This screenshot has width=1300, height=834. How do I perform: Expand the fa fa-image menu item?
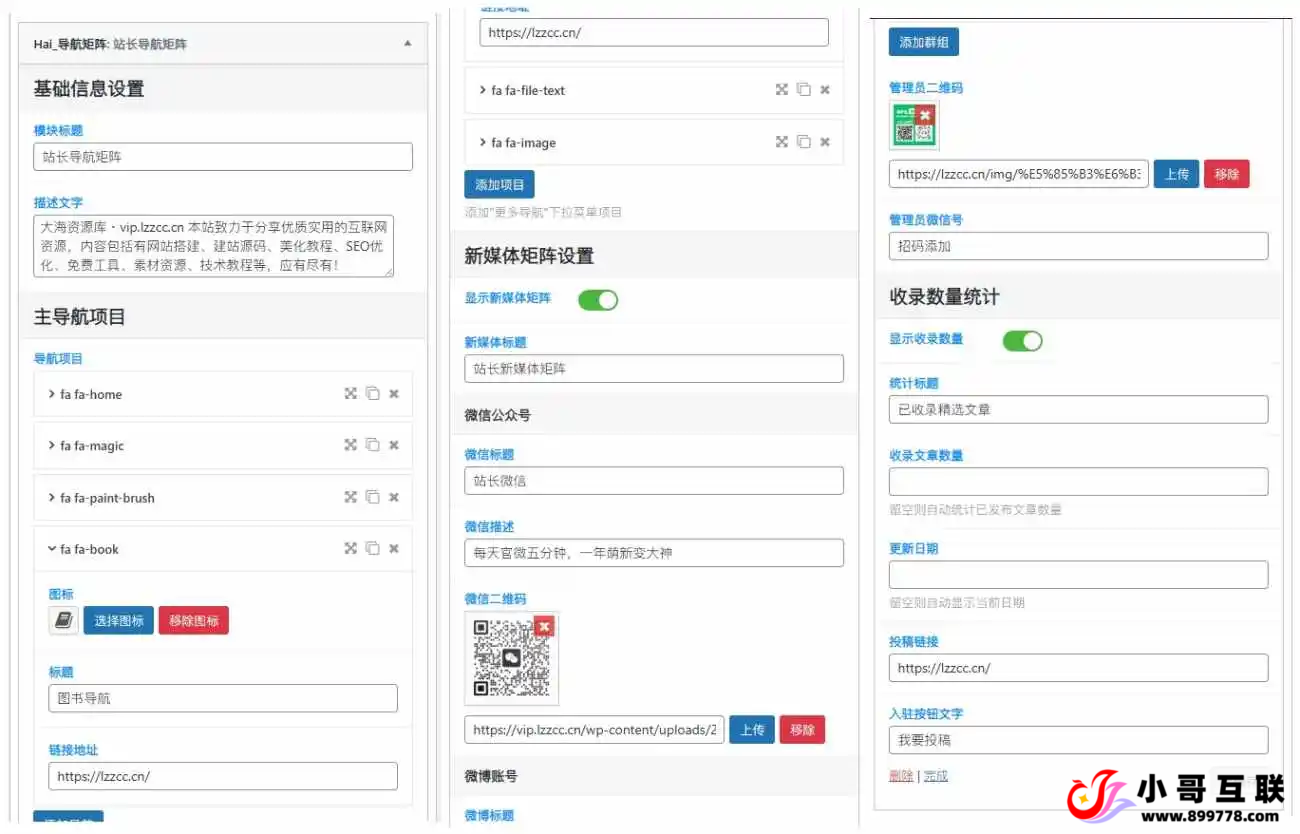pos(483,143)
